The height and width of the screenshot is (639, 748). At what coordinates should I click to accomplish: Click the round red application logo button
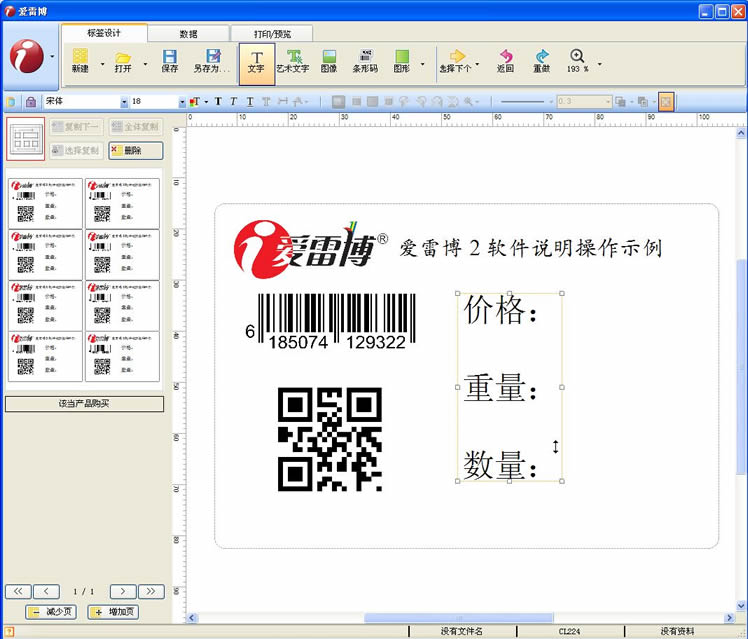27,56
